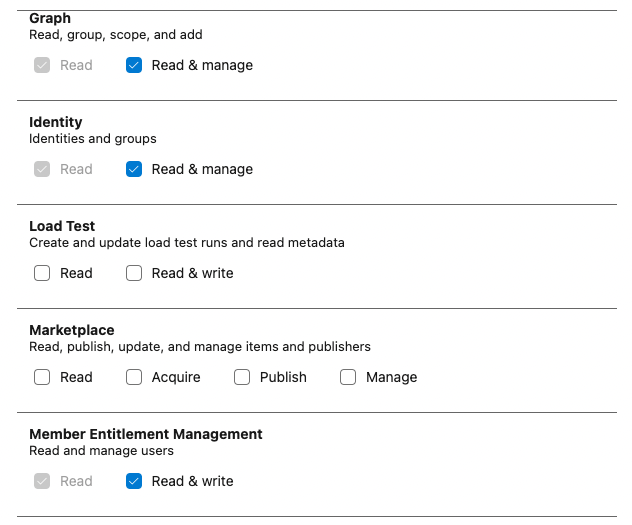
Task: Select the Marketplace Publish checkbox
Action: (x=242, y=378)
